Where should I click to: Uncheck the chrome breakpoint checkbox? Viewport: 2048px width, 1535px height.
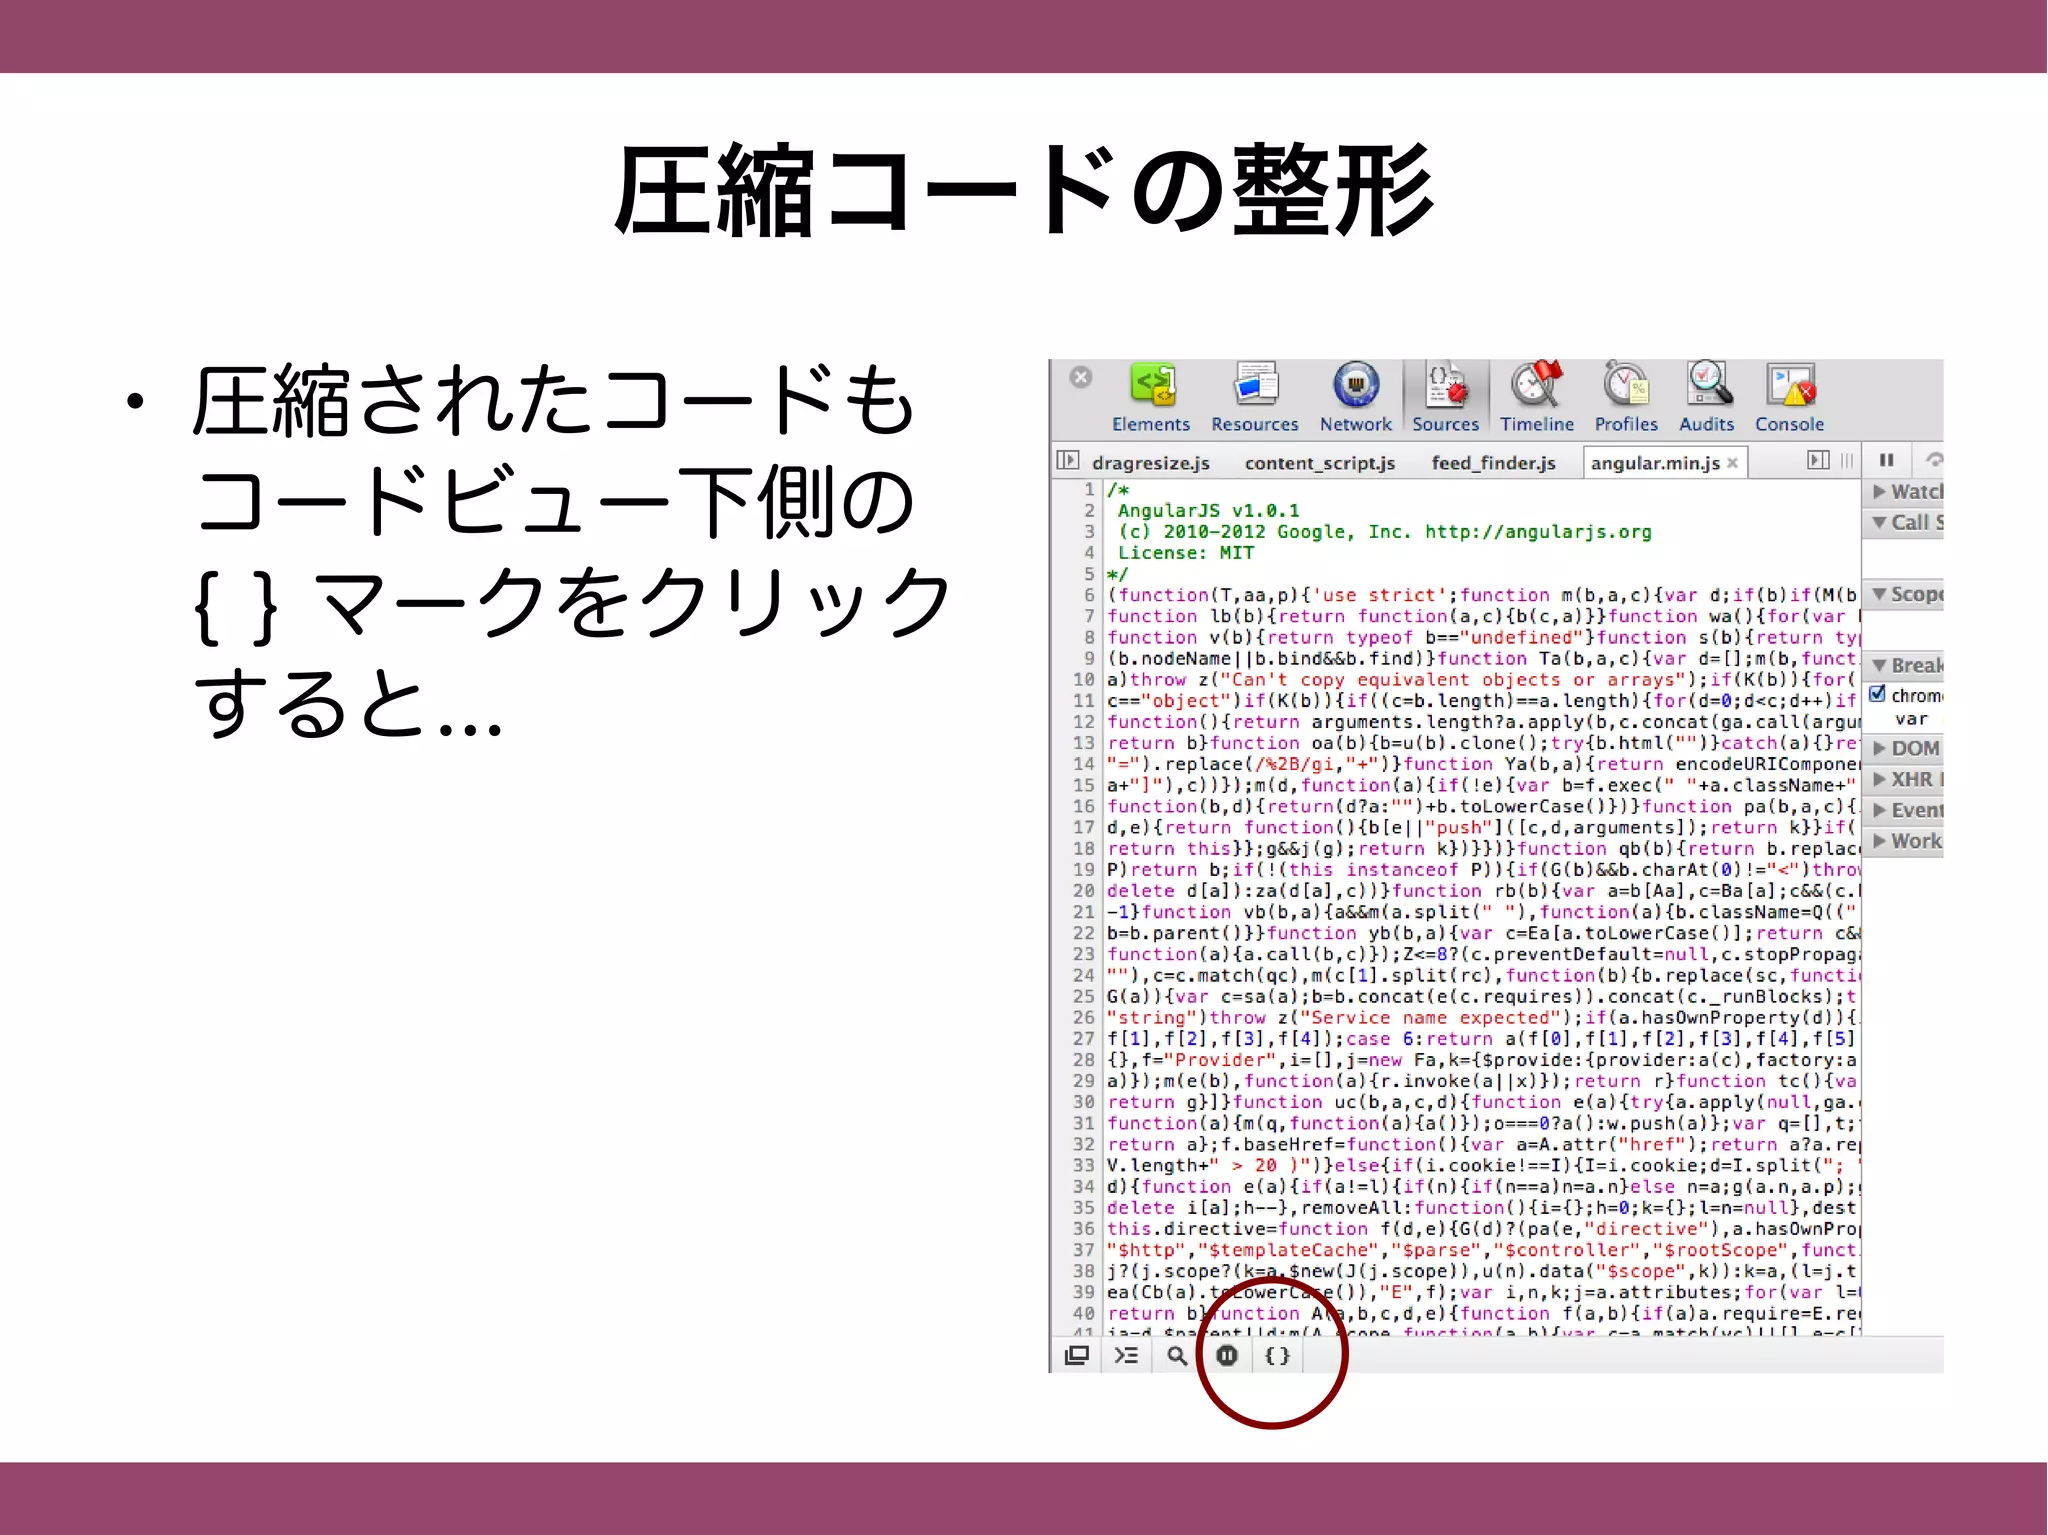[1878, 694]
